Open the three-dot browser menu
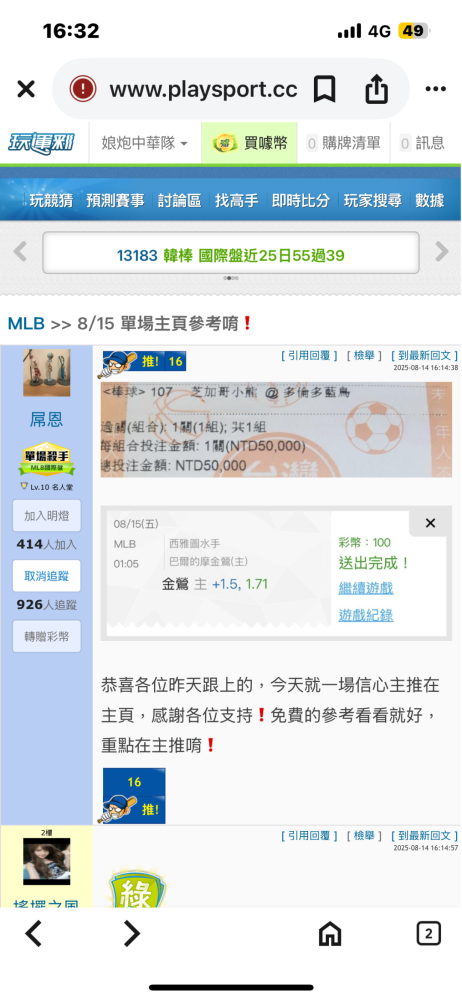 pyautogui.click(x=436, y=89)
